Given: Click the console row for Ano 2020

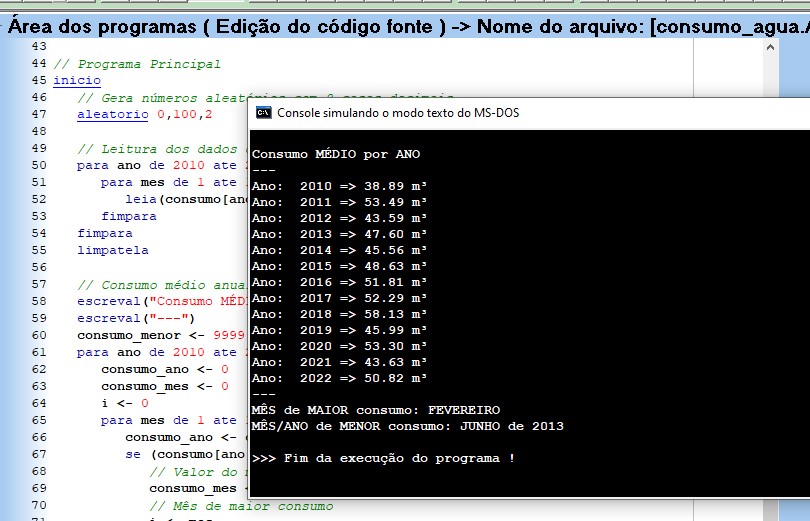Looking at the screenshot, I should [339, 346].
